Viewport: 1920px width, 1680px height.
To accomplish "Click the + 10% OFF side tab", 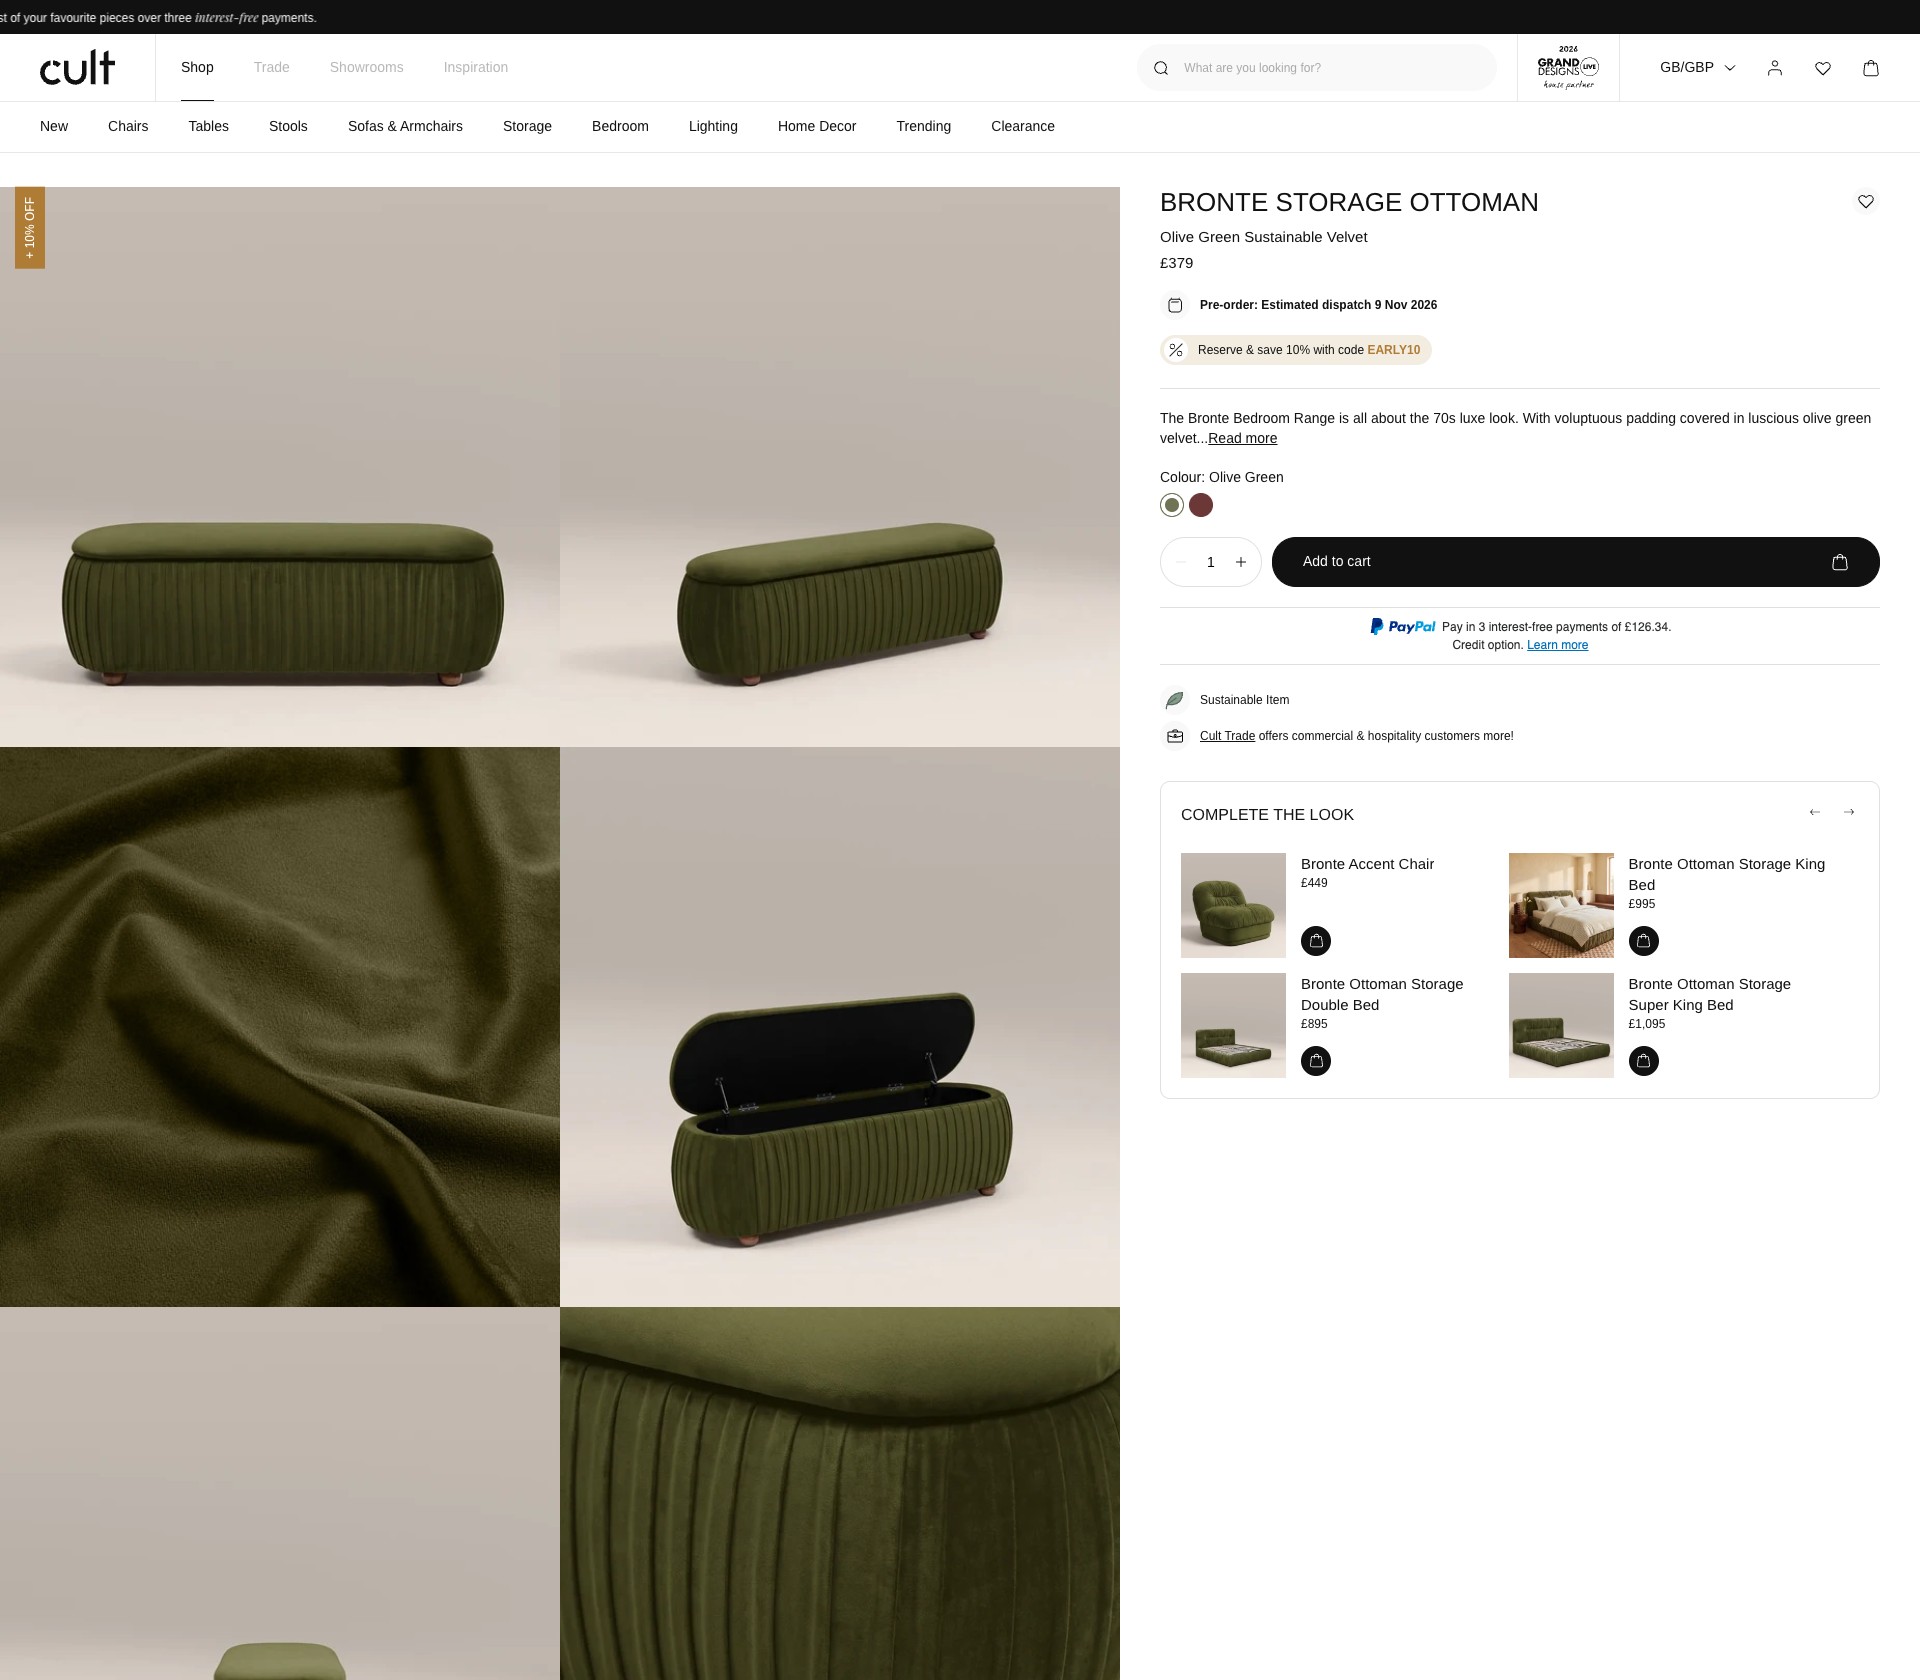I will (x=30, y=228).
